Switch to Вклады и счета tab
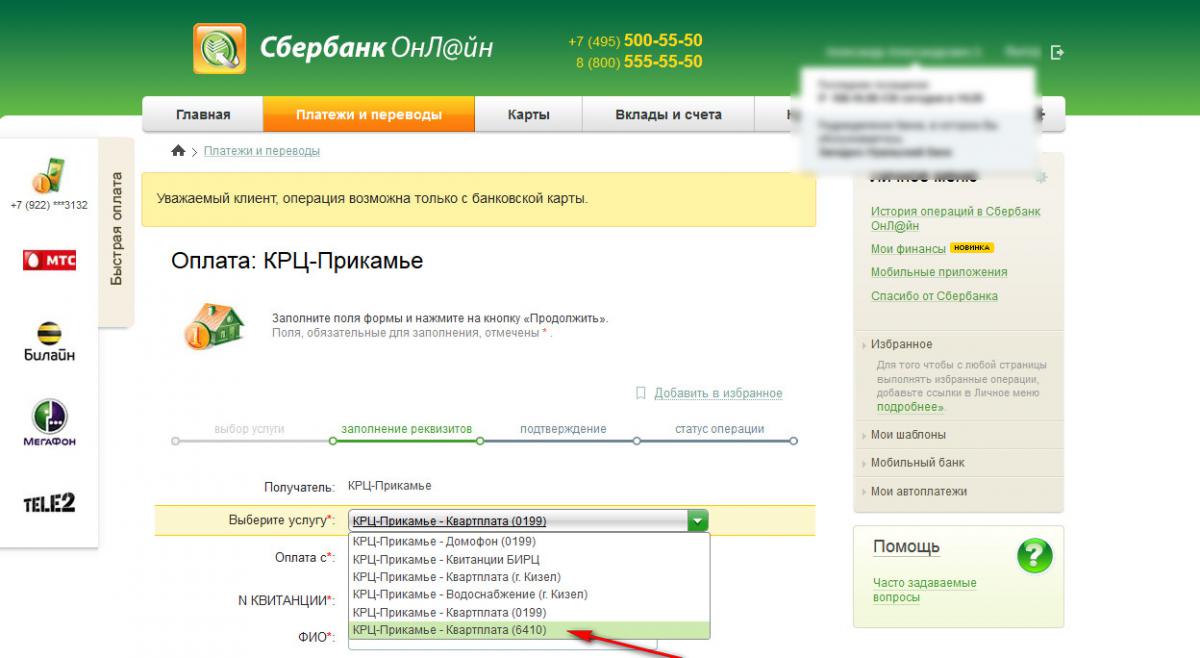This screenshot has height=658, width=1200. pos(668,115)
